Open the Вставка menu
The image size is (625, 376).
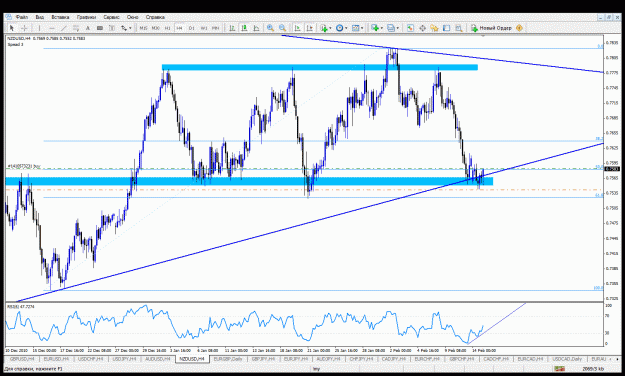[x=60, y=17]
